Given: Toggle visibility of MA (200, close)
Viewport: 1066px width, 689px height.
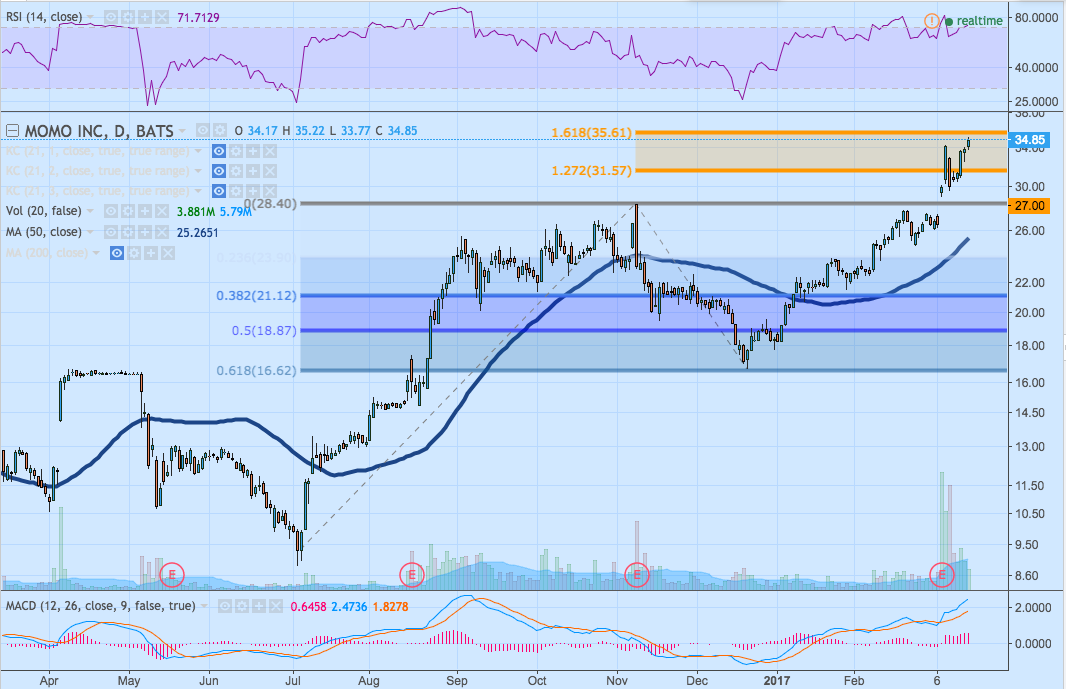Looking at the screenshot, I should pos(117,253).
